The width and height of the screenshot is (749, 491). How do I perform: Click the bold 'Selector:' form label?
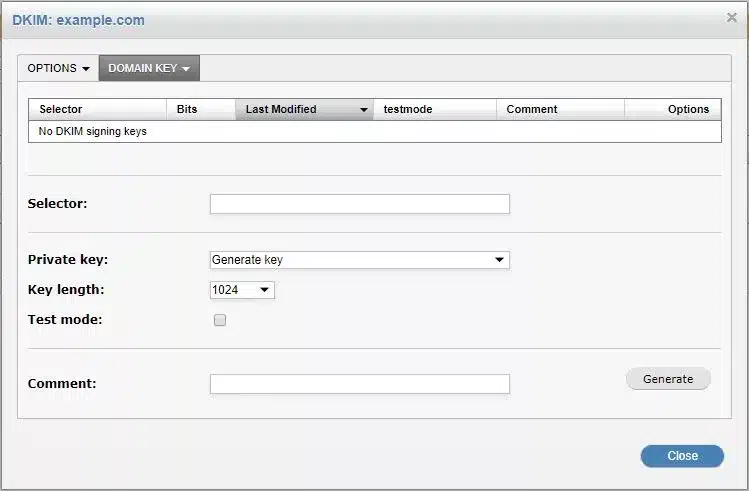pyautogui.click(x=58, y=203)
